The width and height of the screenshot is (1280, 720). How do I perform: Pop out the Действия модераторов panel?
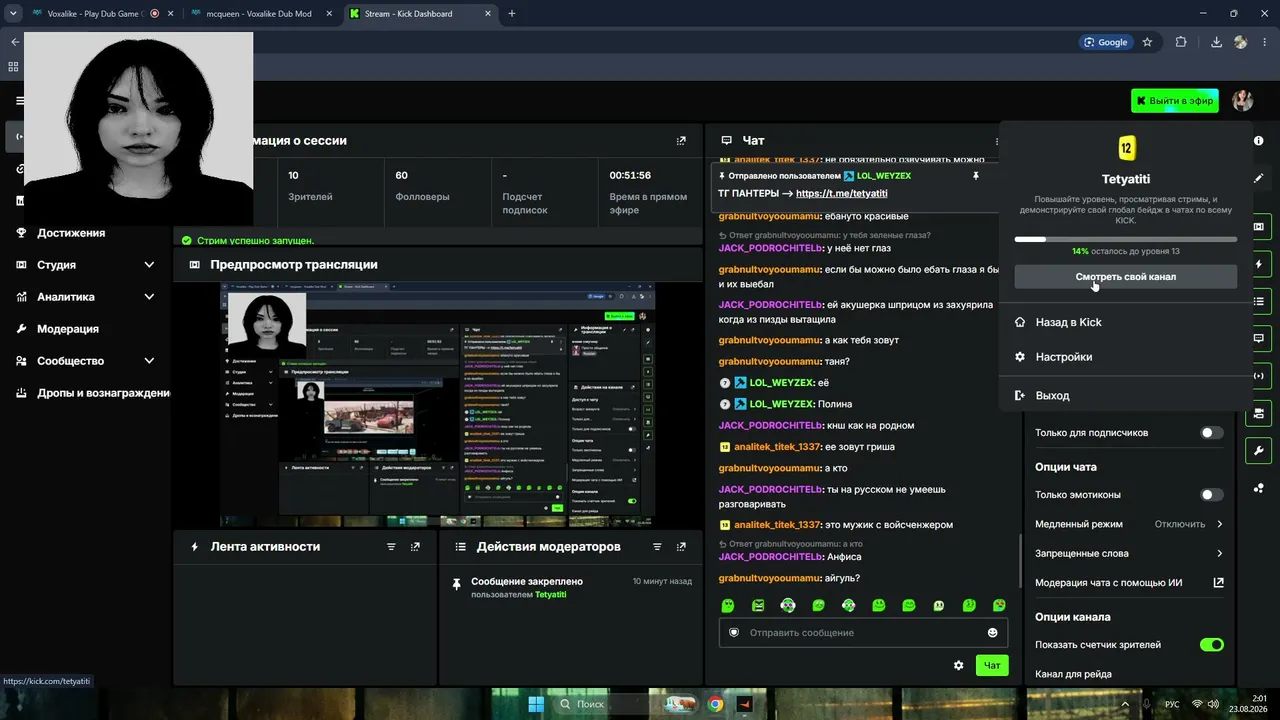pyautogui.click(x=681, y=547)
